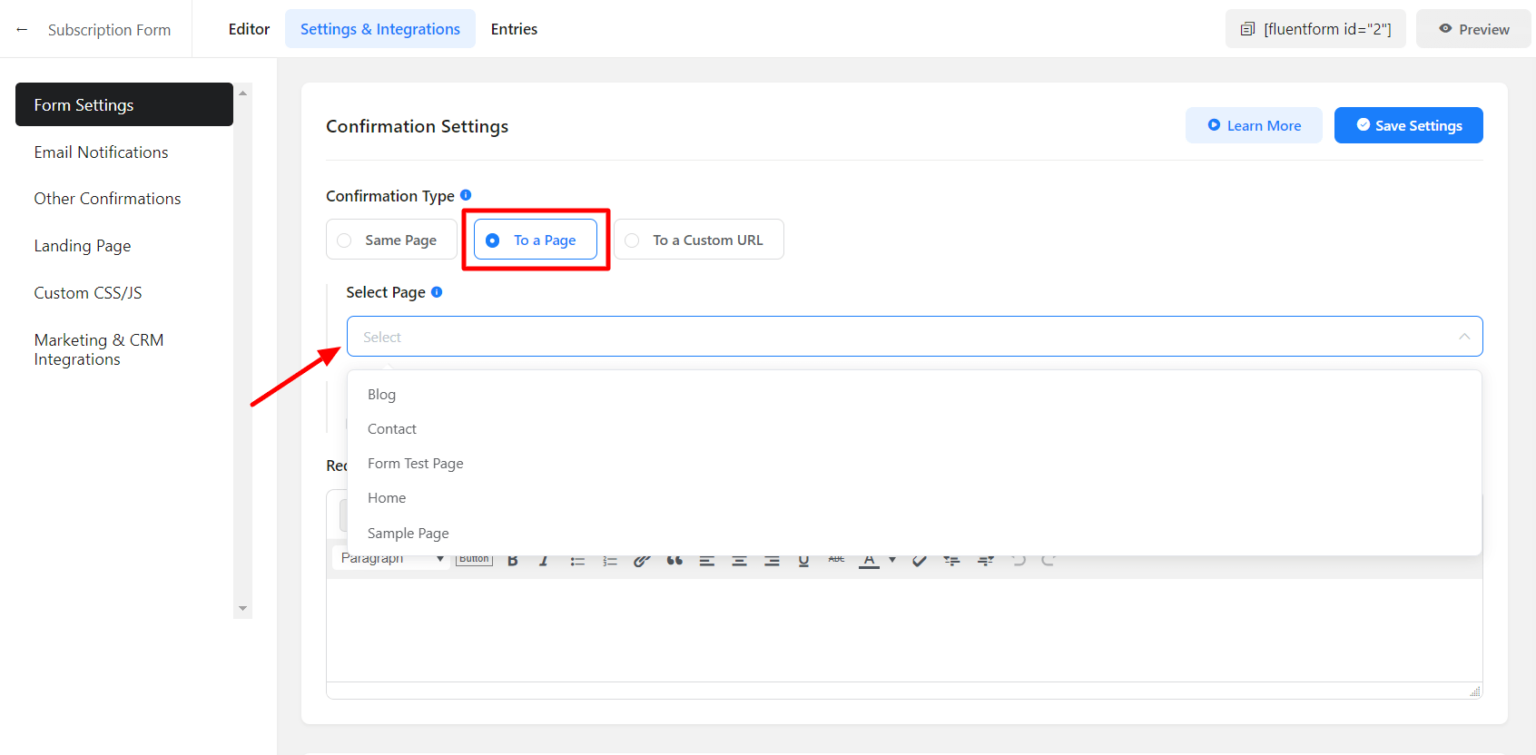Switch to the Entries tab
Image resolution: width=1536 pixels, height=755 pixels.
click(514, 29)
